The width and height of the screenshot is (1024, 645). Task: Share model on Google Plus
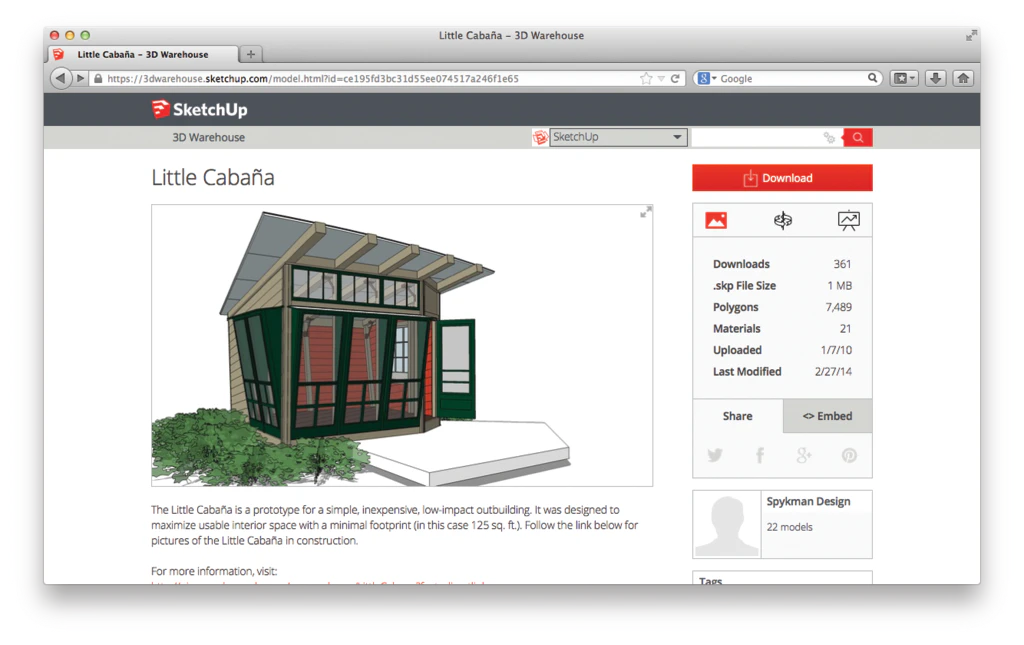pos(804,455)
